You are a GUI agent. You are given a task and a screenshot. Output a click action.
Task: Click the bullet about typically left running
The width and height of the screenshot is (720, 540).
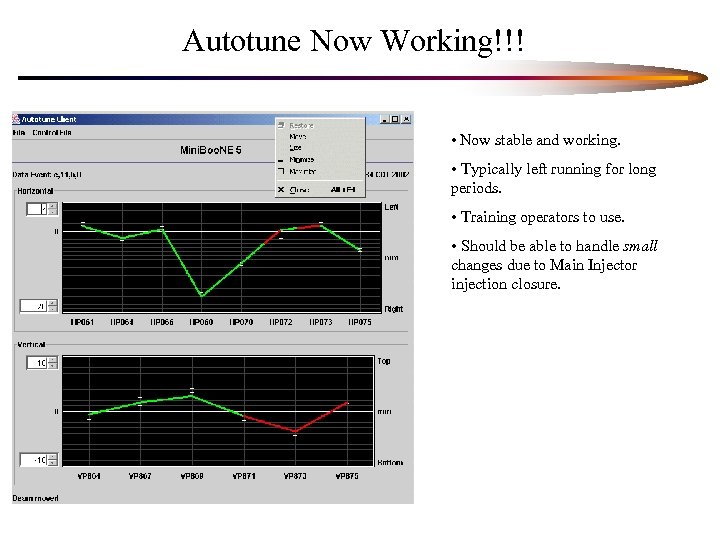pos(553,178)
